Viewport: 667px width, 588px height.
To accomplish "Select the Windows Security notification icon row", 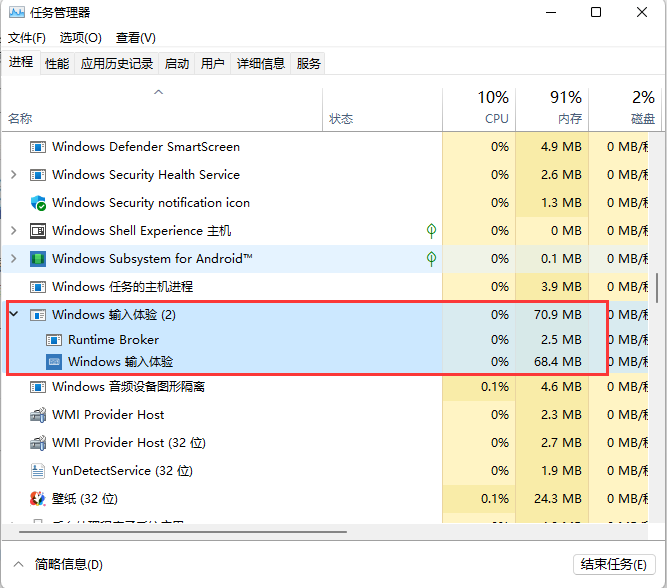I will (x=325, y=203).
